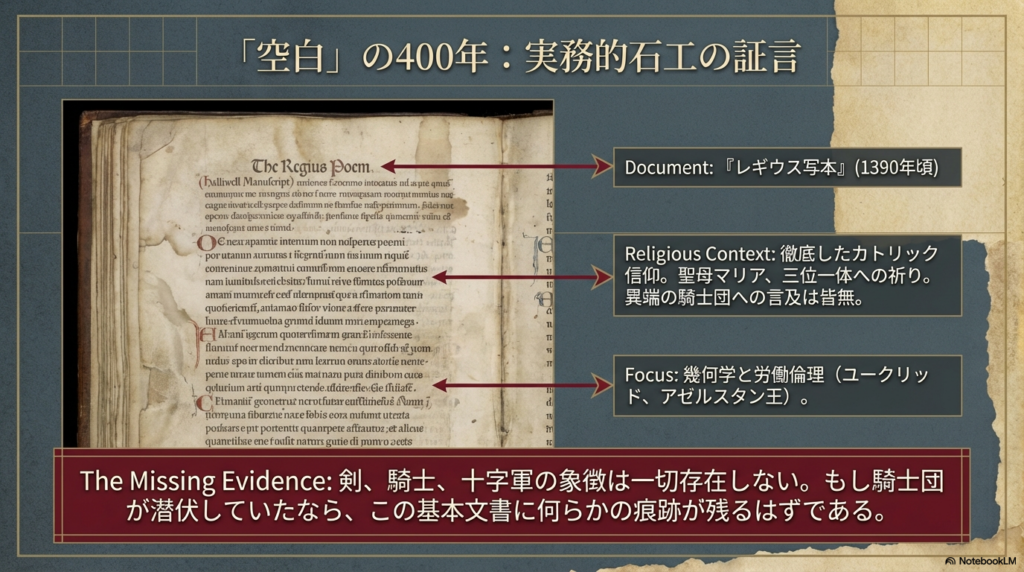The image size is (1024, 572).
Task: Click the red Missing Evidence banner
Action: pos(511,496)
